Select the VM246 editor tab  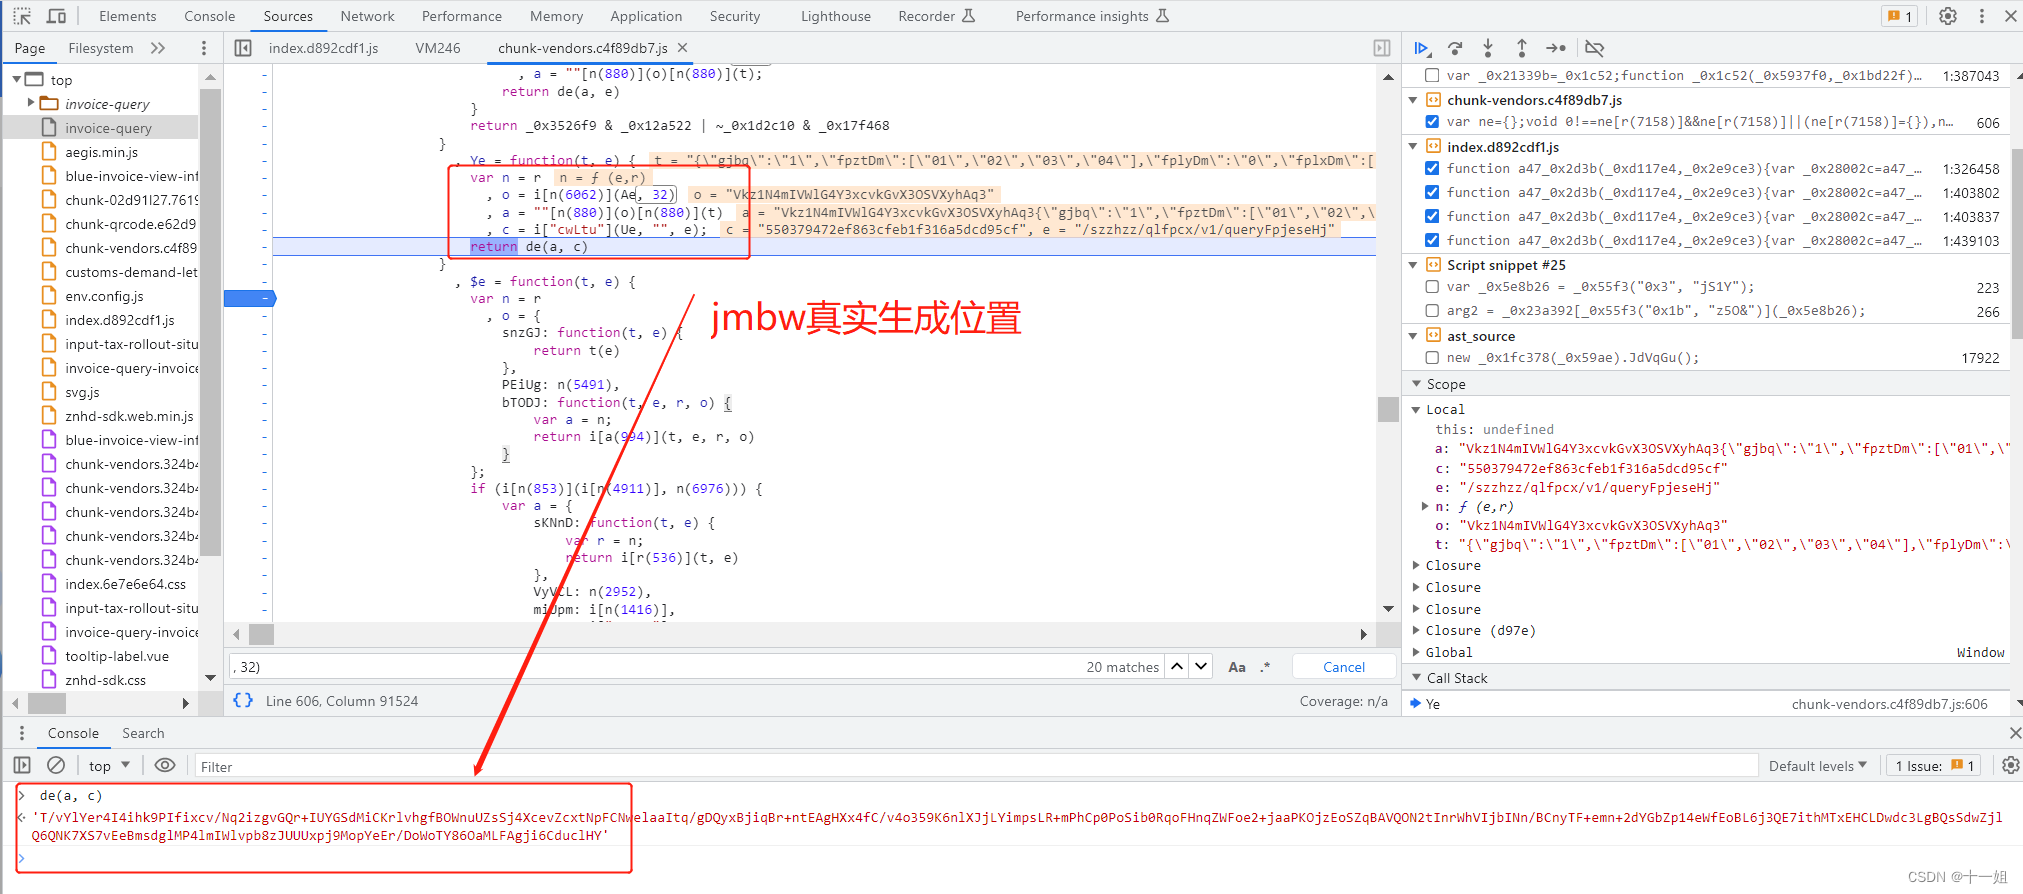[438, 48]
